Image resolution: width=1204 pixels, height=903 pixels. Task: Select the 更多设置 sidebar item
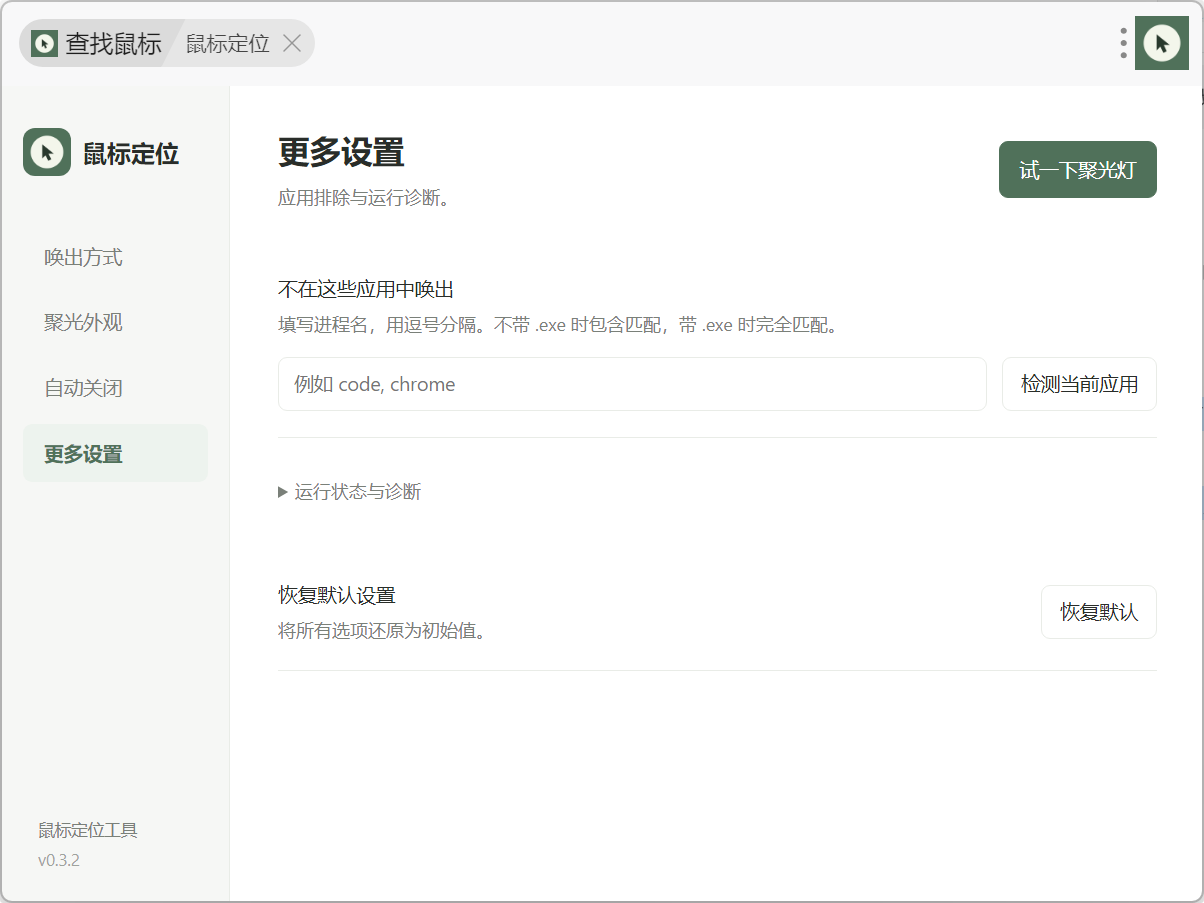click(115, 453)
